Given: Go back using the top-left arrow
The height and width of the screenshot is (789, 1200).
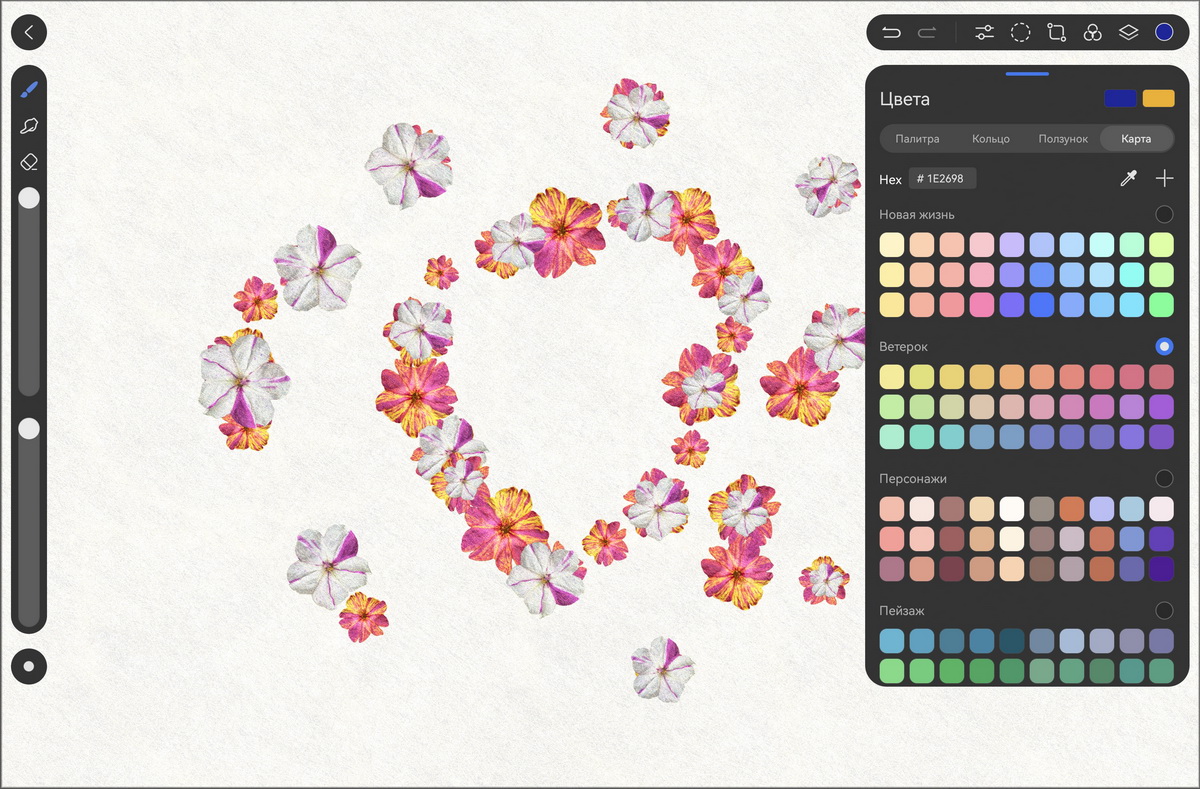Looking at the screenshot, I should 29,32.
